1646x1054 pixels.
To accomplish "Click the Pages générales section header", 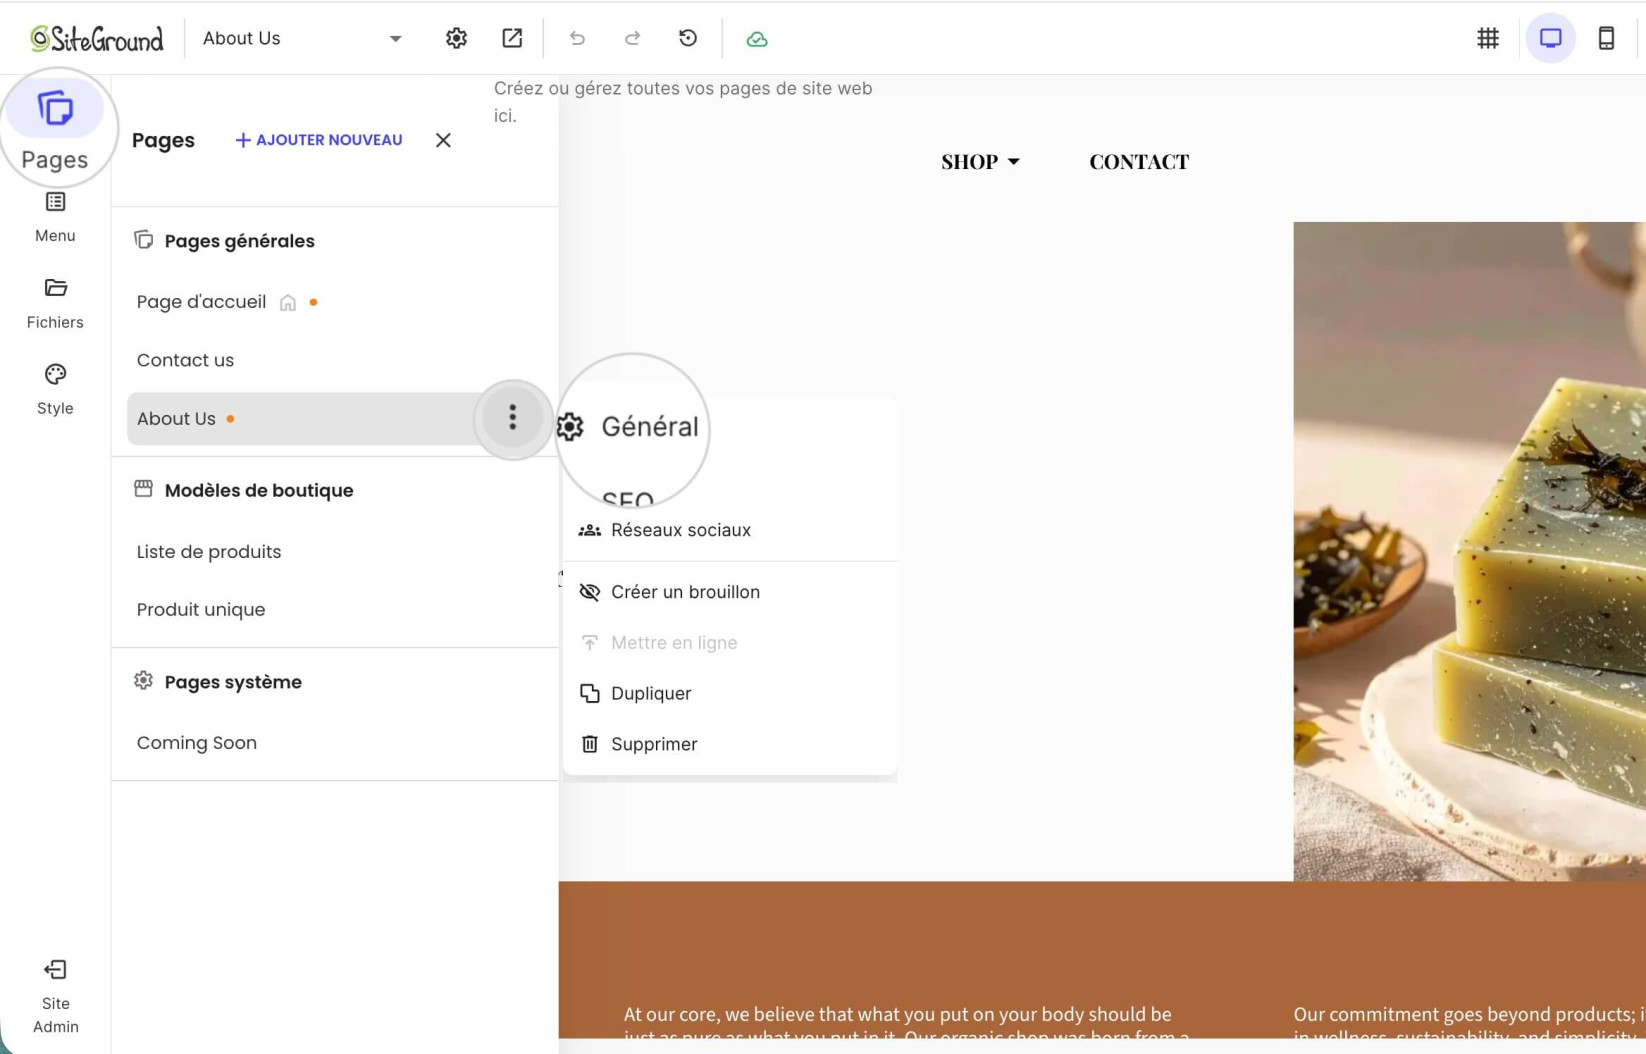I will click(x=239, y=241).
